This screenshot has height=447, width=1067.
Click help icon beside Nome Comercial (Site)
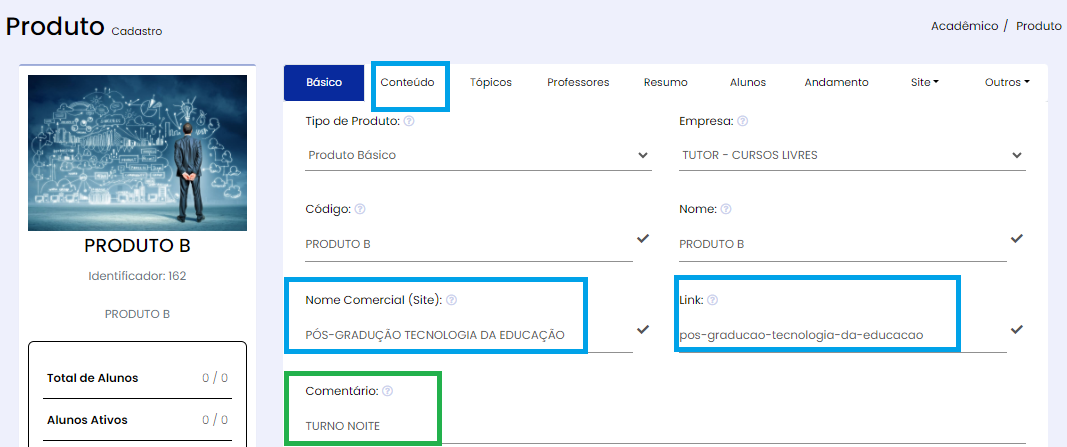pyautogui.click(x=451, y=299)
